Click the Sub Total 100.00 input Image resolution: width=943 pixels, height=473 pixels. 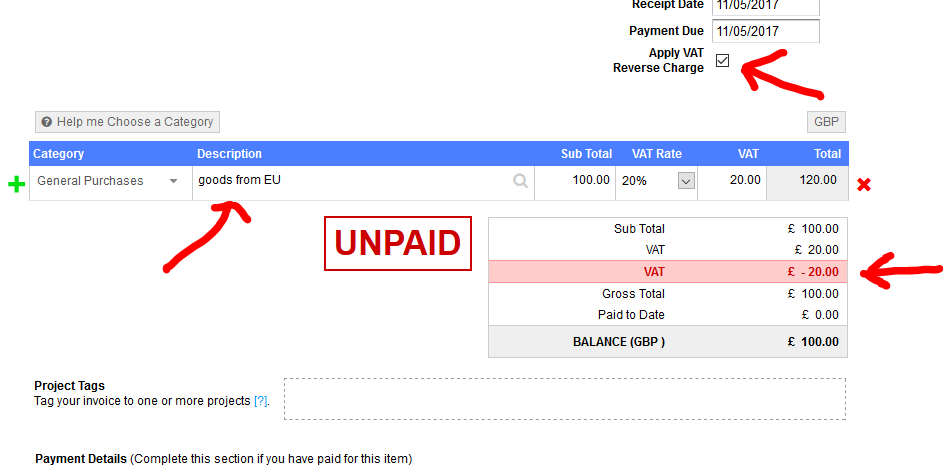pyautogui.click(x=575, y=182)
